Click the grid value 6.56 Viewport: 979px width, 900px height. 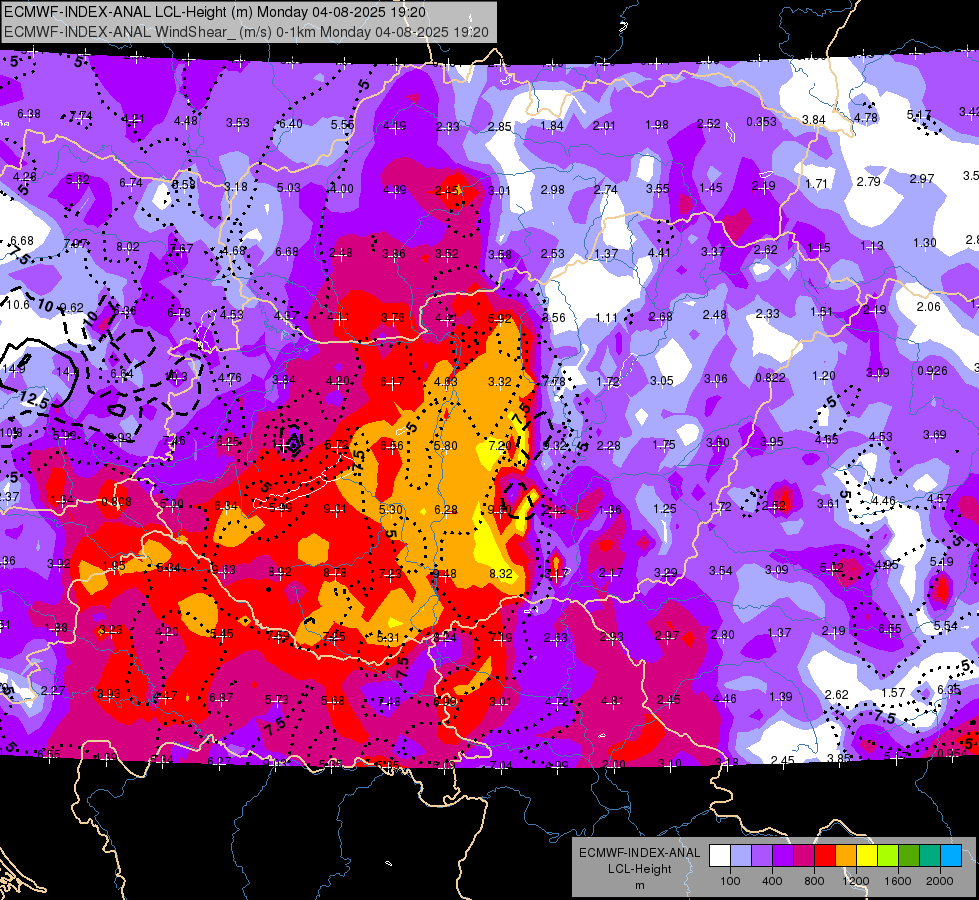point(392,445)
